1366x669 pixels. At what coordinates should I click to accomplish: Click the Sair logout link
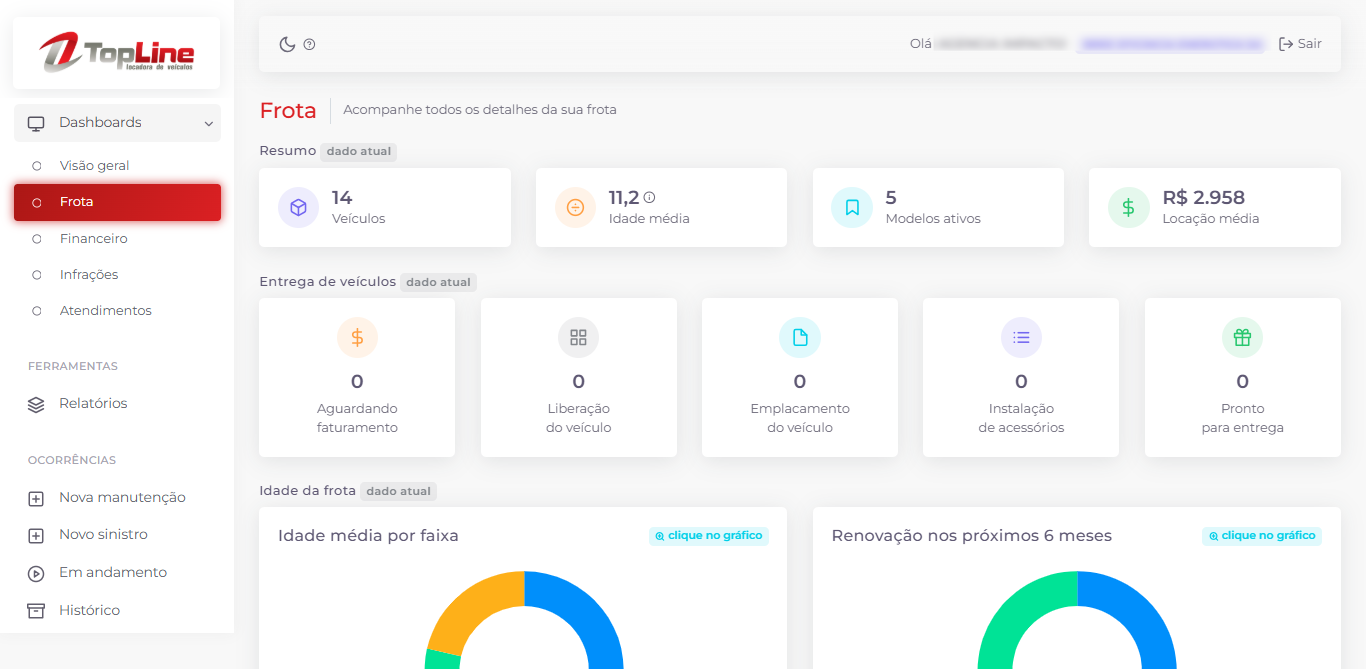click(x=1300, y=44)
